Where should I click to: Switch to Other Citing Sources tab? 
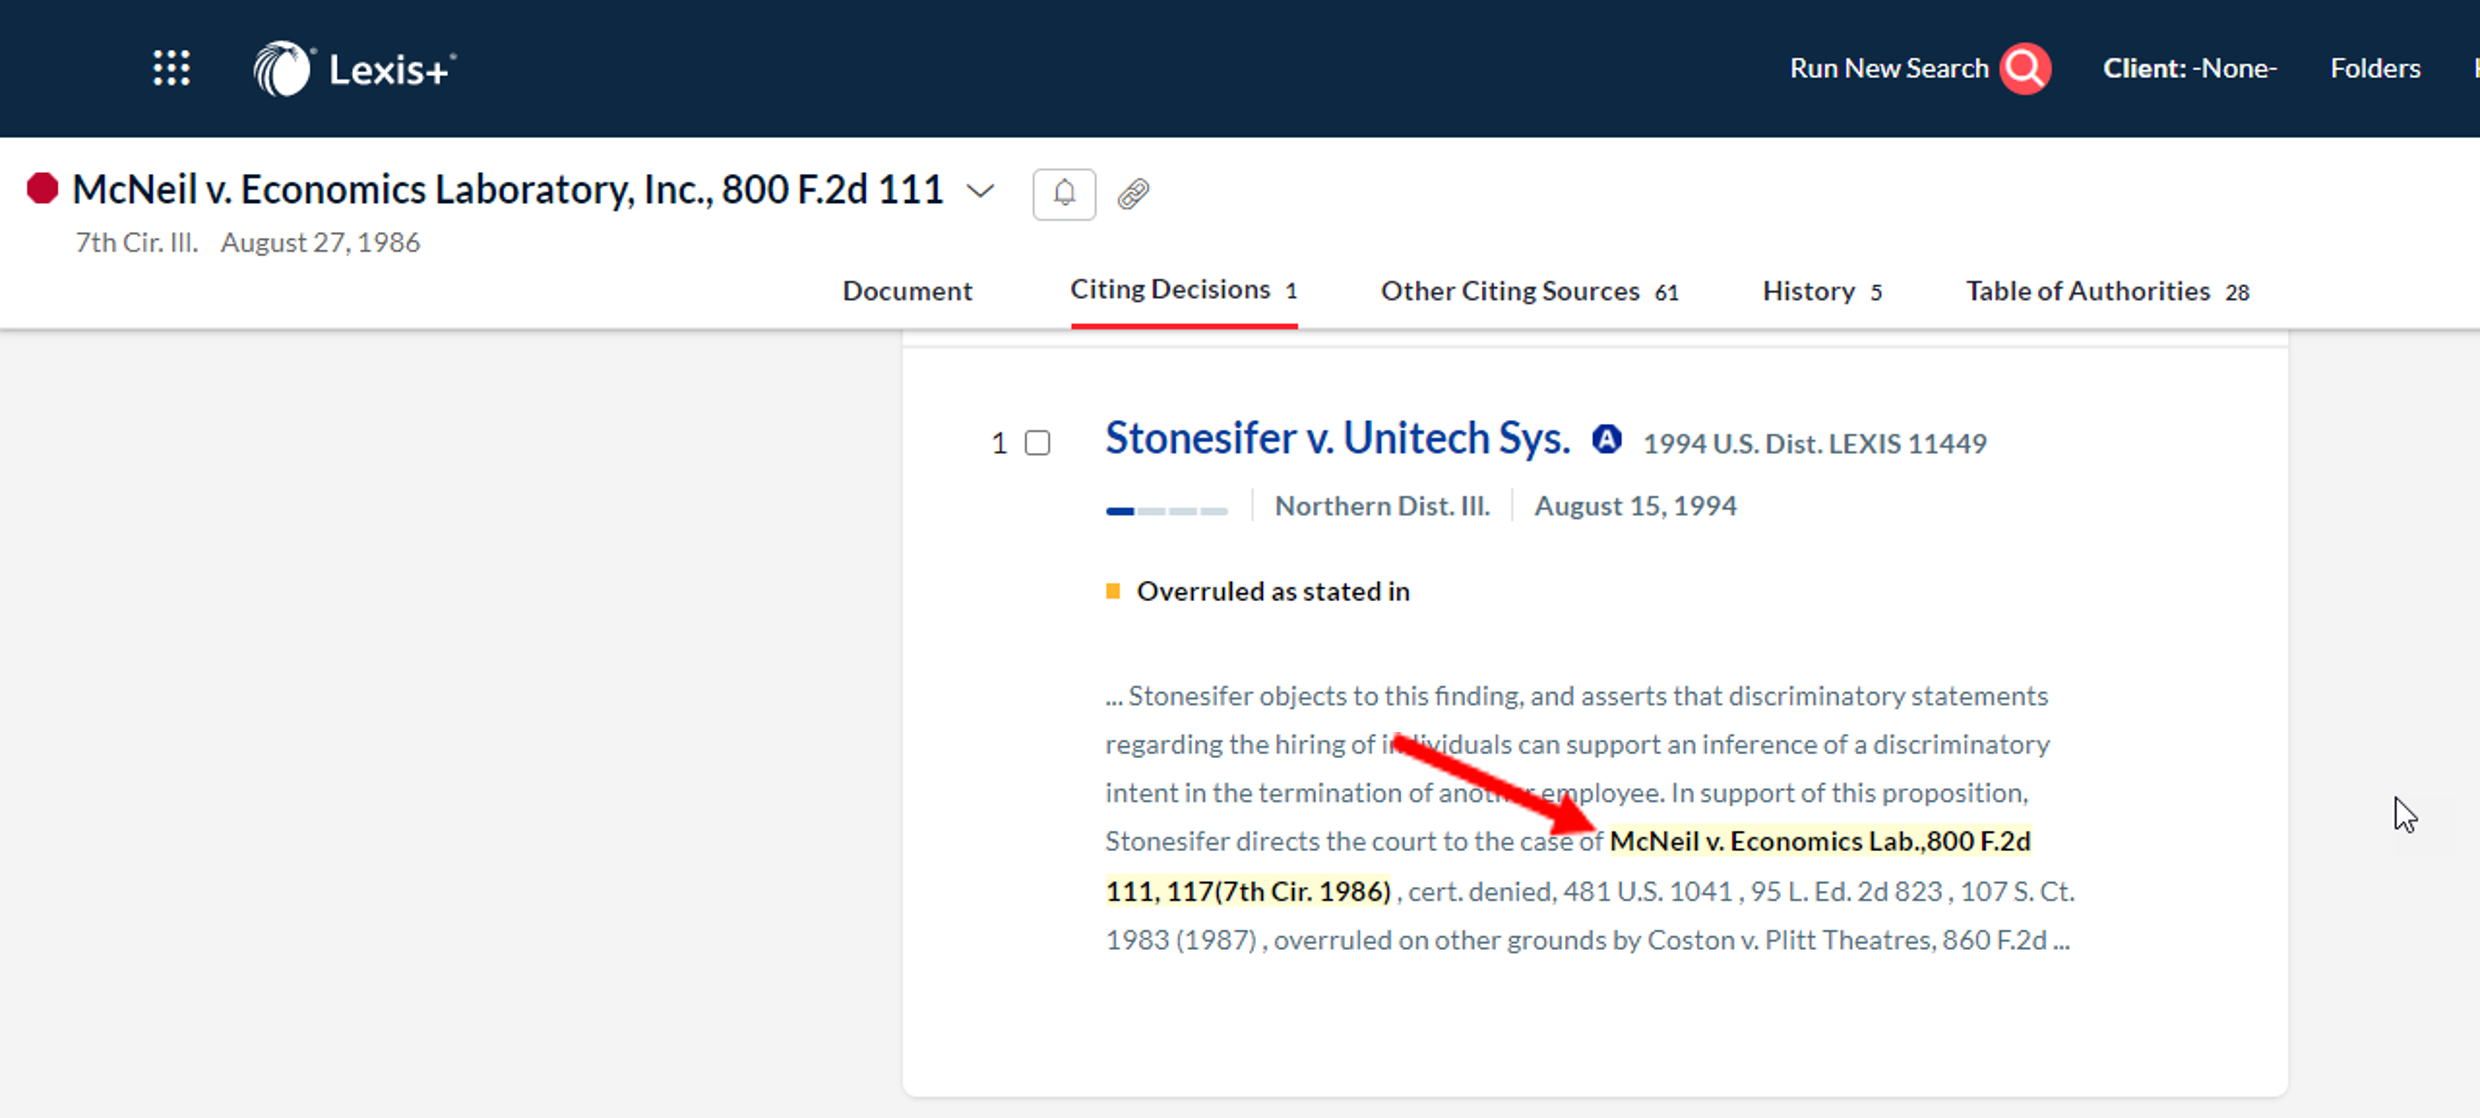coord(1529,291)
